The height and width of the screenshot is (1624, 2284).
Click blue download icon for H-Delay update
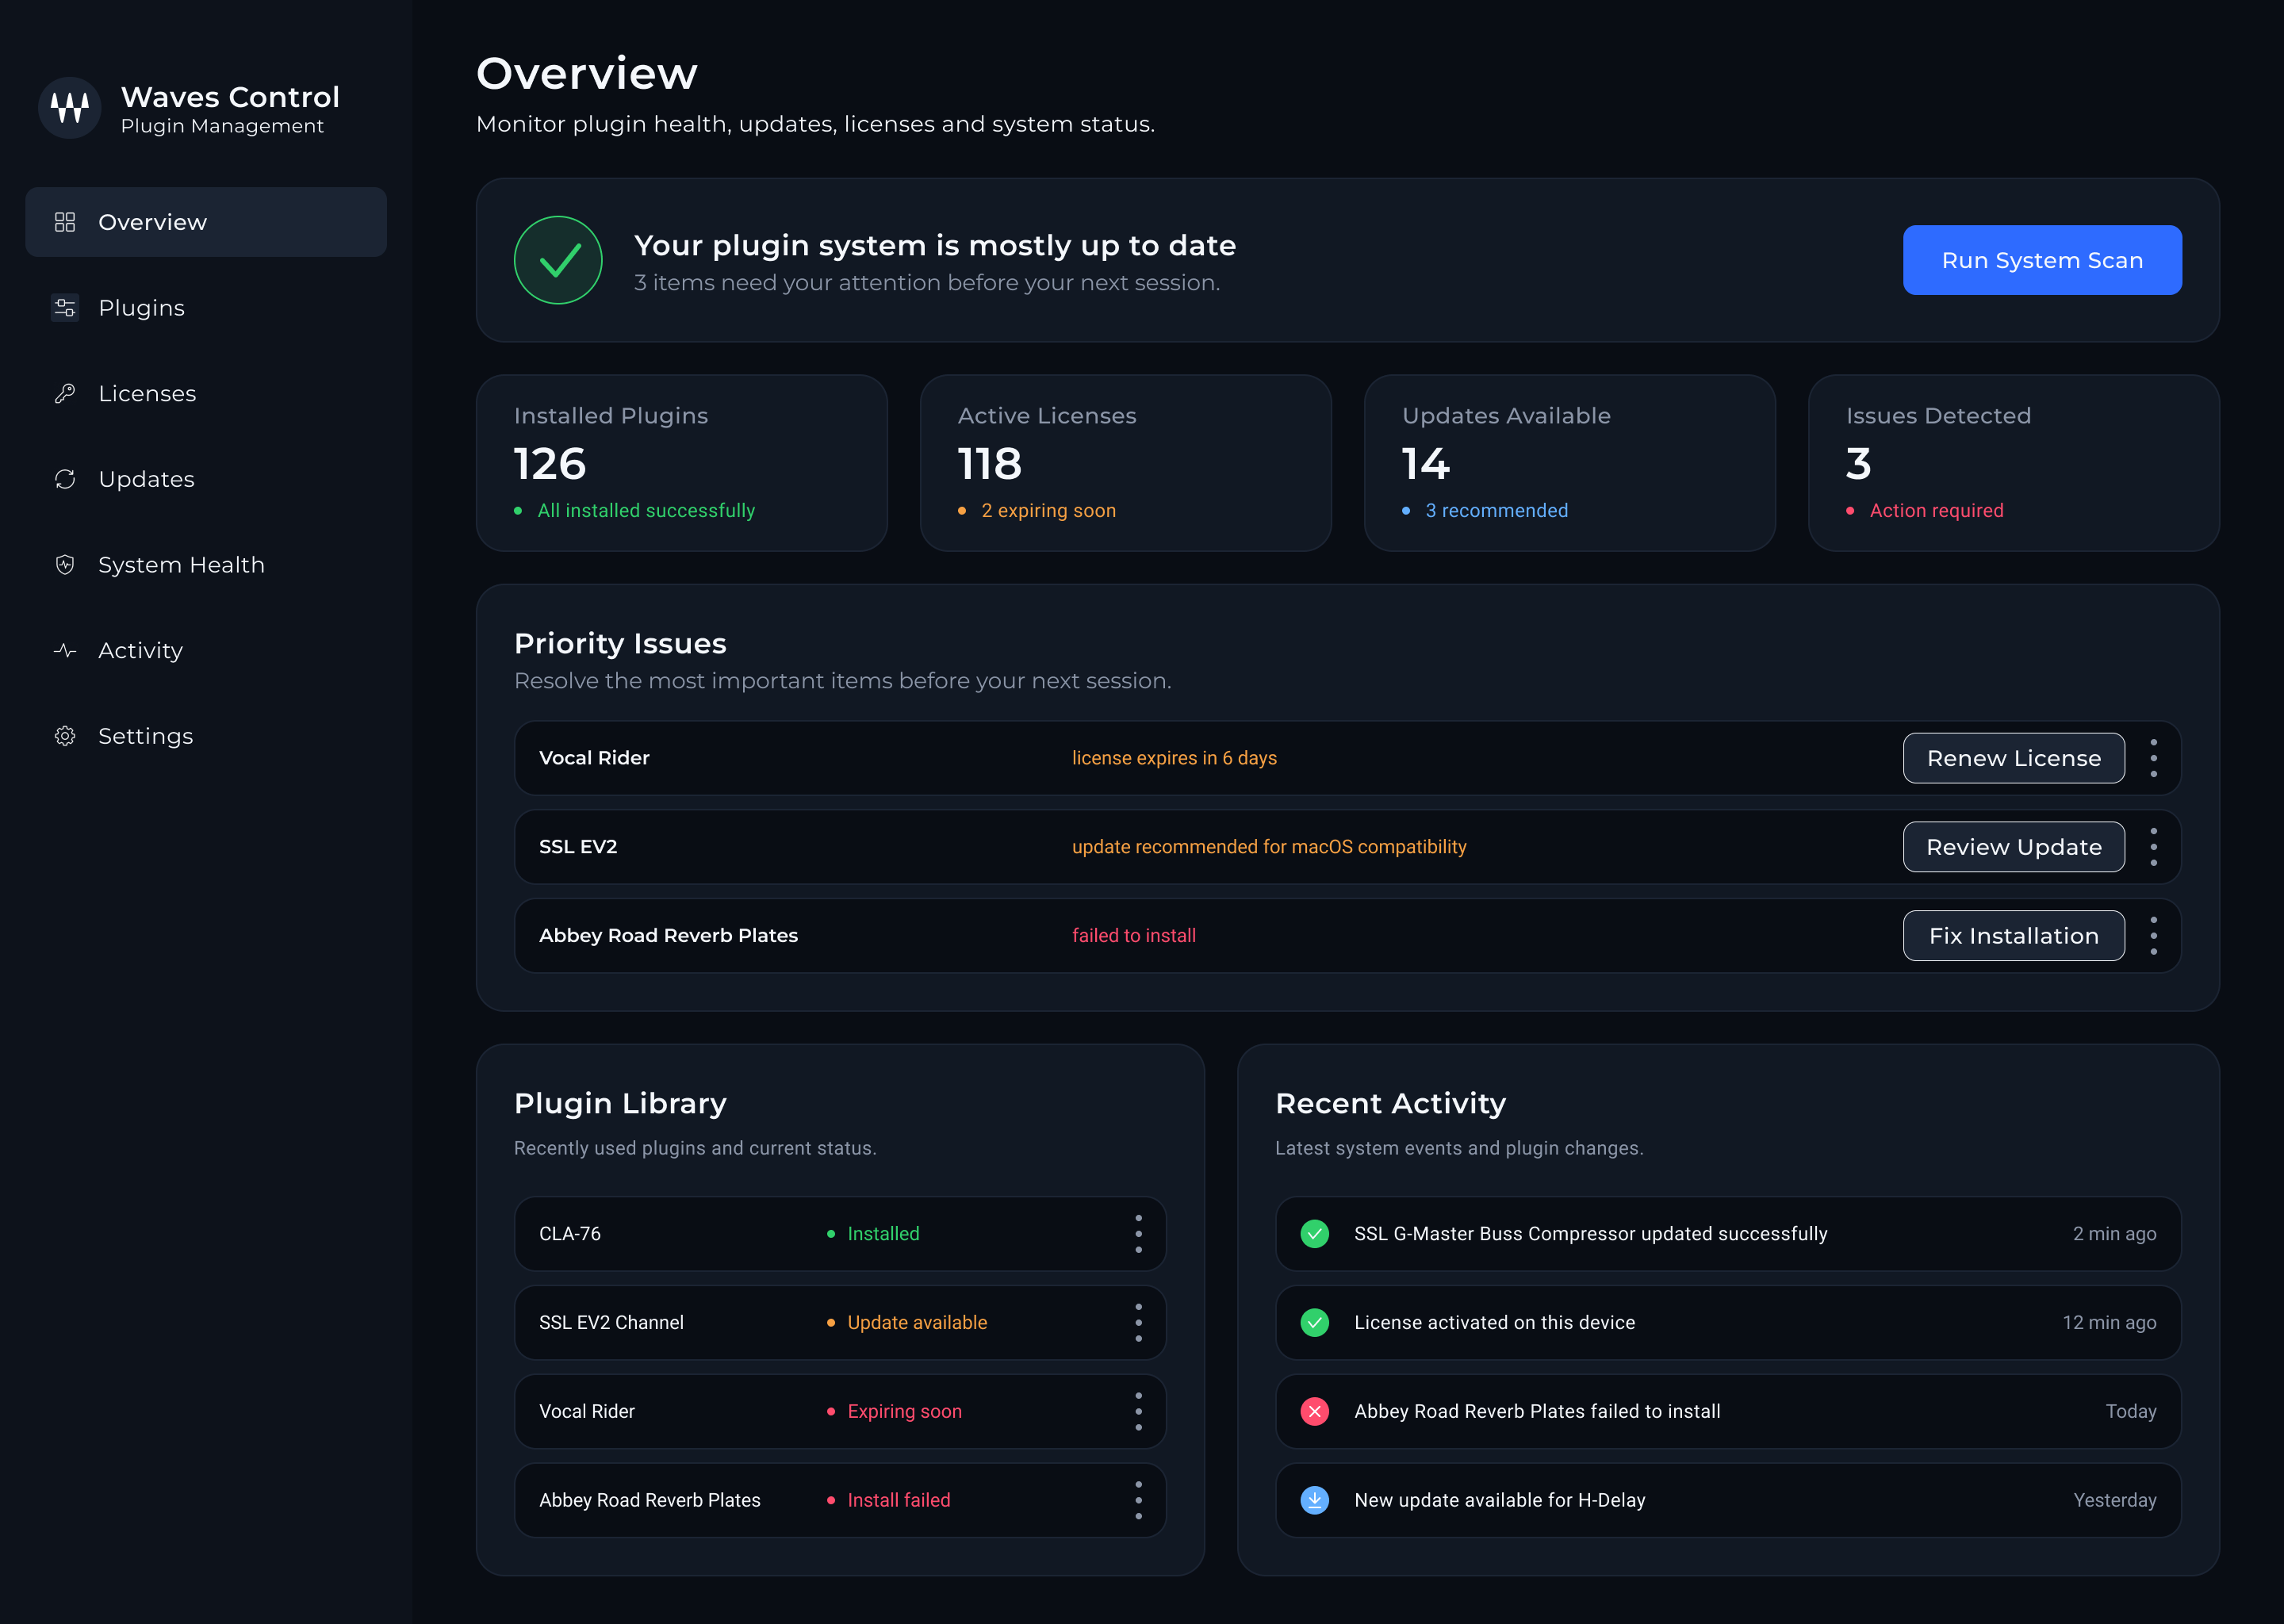coord(1314,1500)
